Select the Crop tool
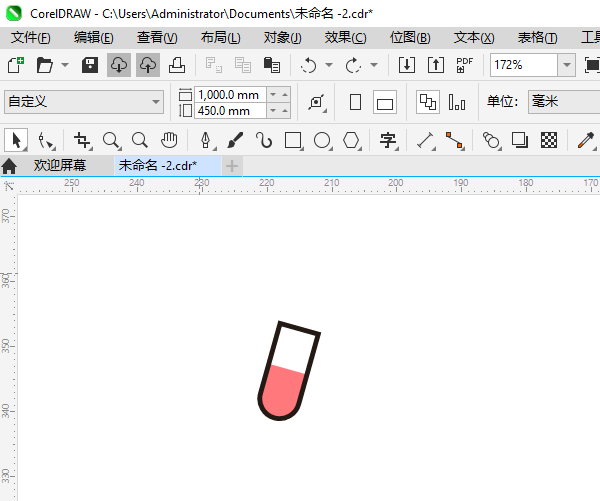This screenshot has height=501, width=600. pos(83,140)
